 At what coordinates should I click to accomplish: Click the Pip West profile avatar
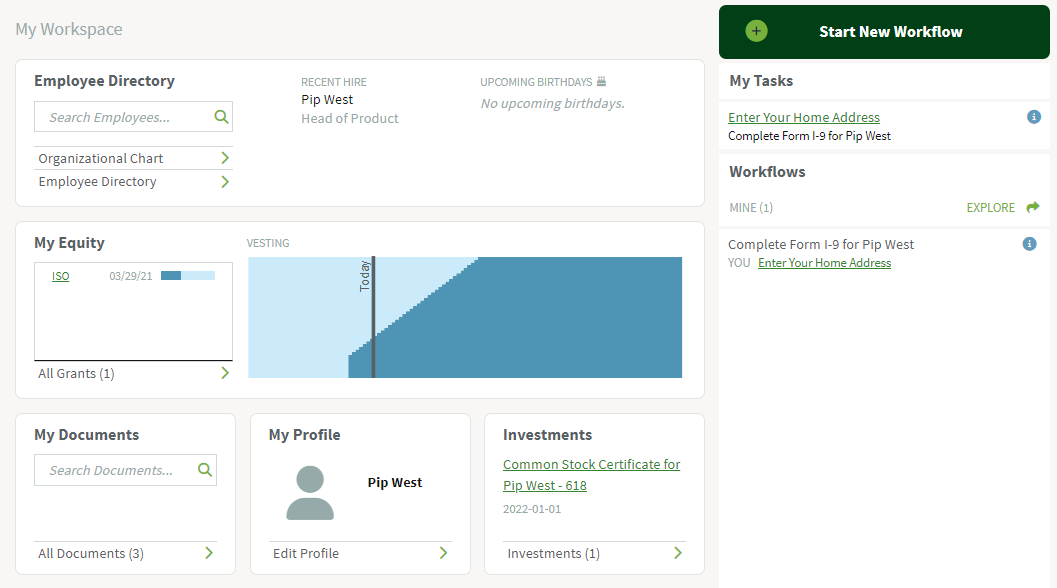[310, 493]
